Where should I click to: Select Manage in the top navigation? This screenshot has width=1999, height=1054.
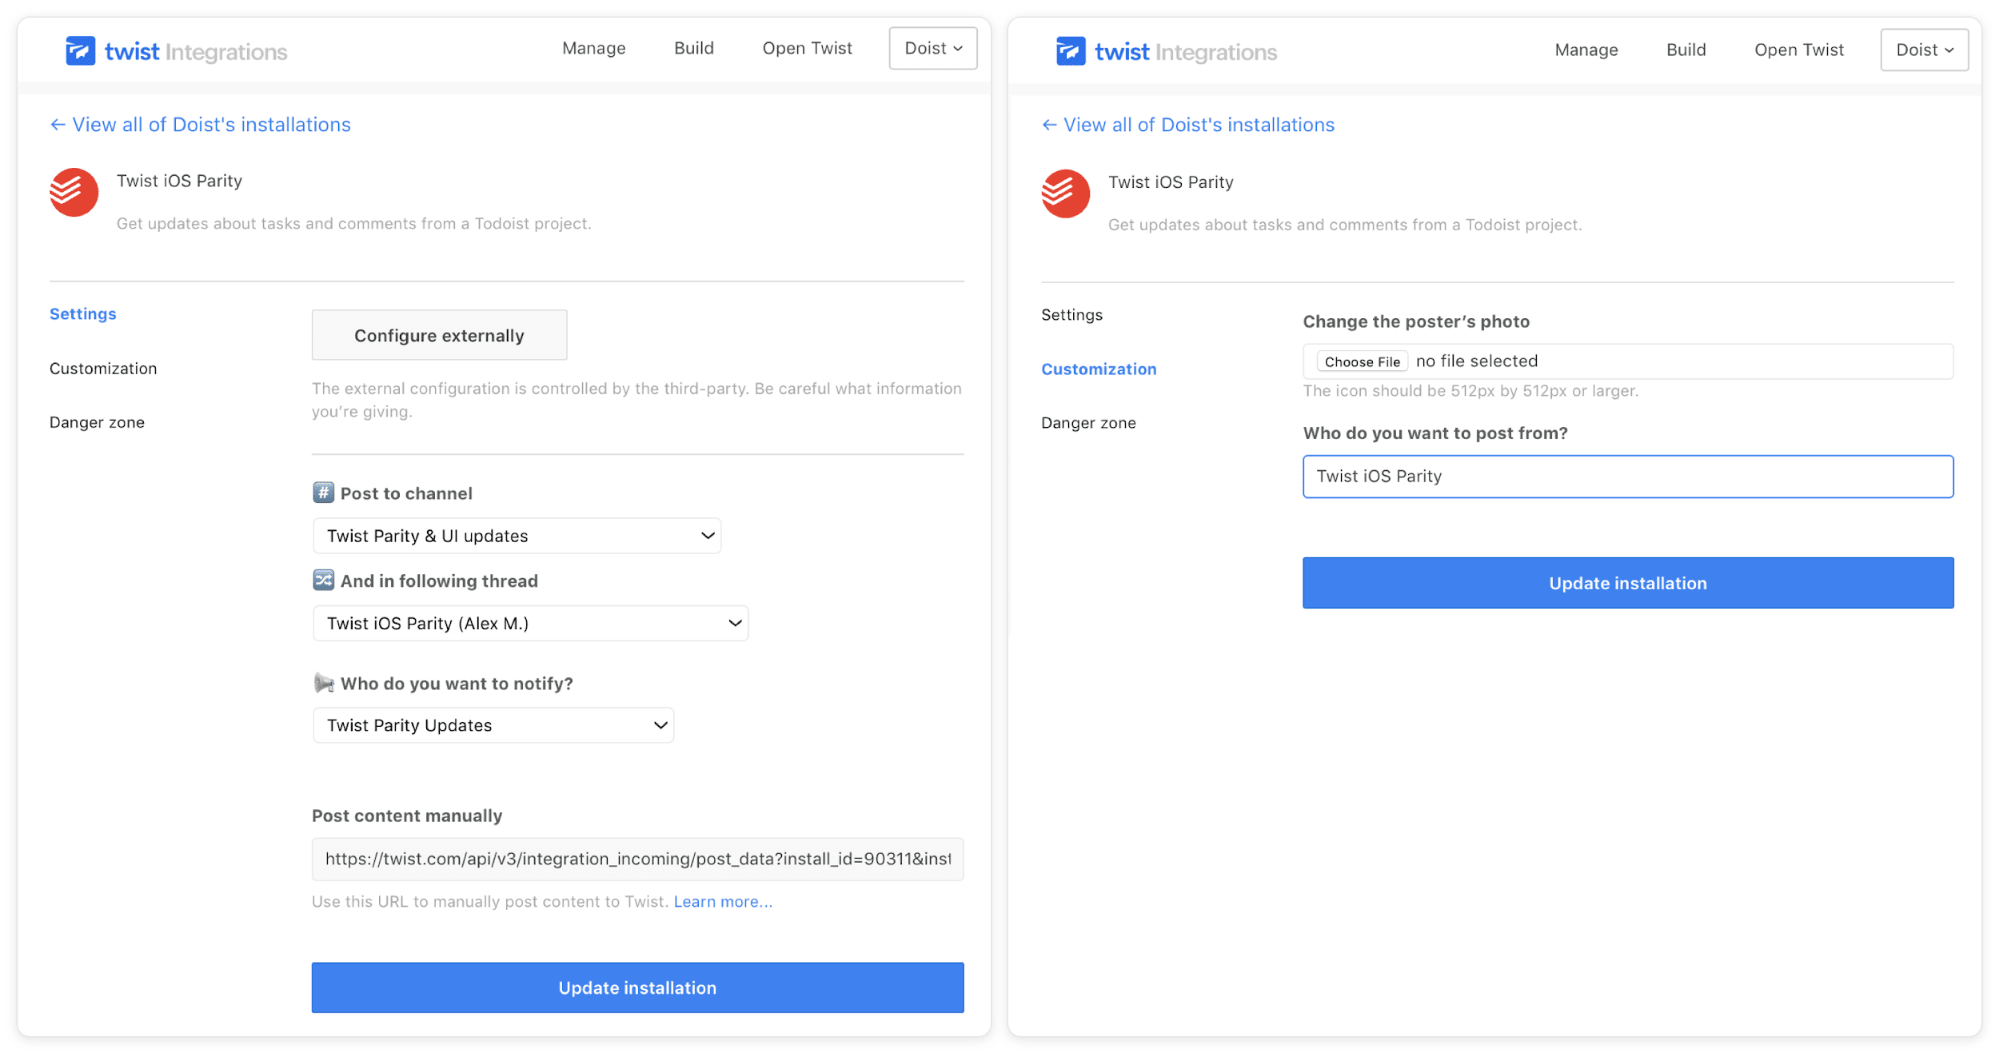tap(593, 48)
